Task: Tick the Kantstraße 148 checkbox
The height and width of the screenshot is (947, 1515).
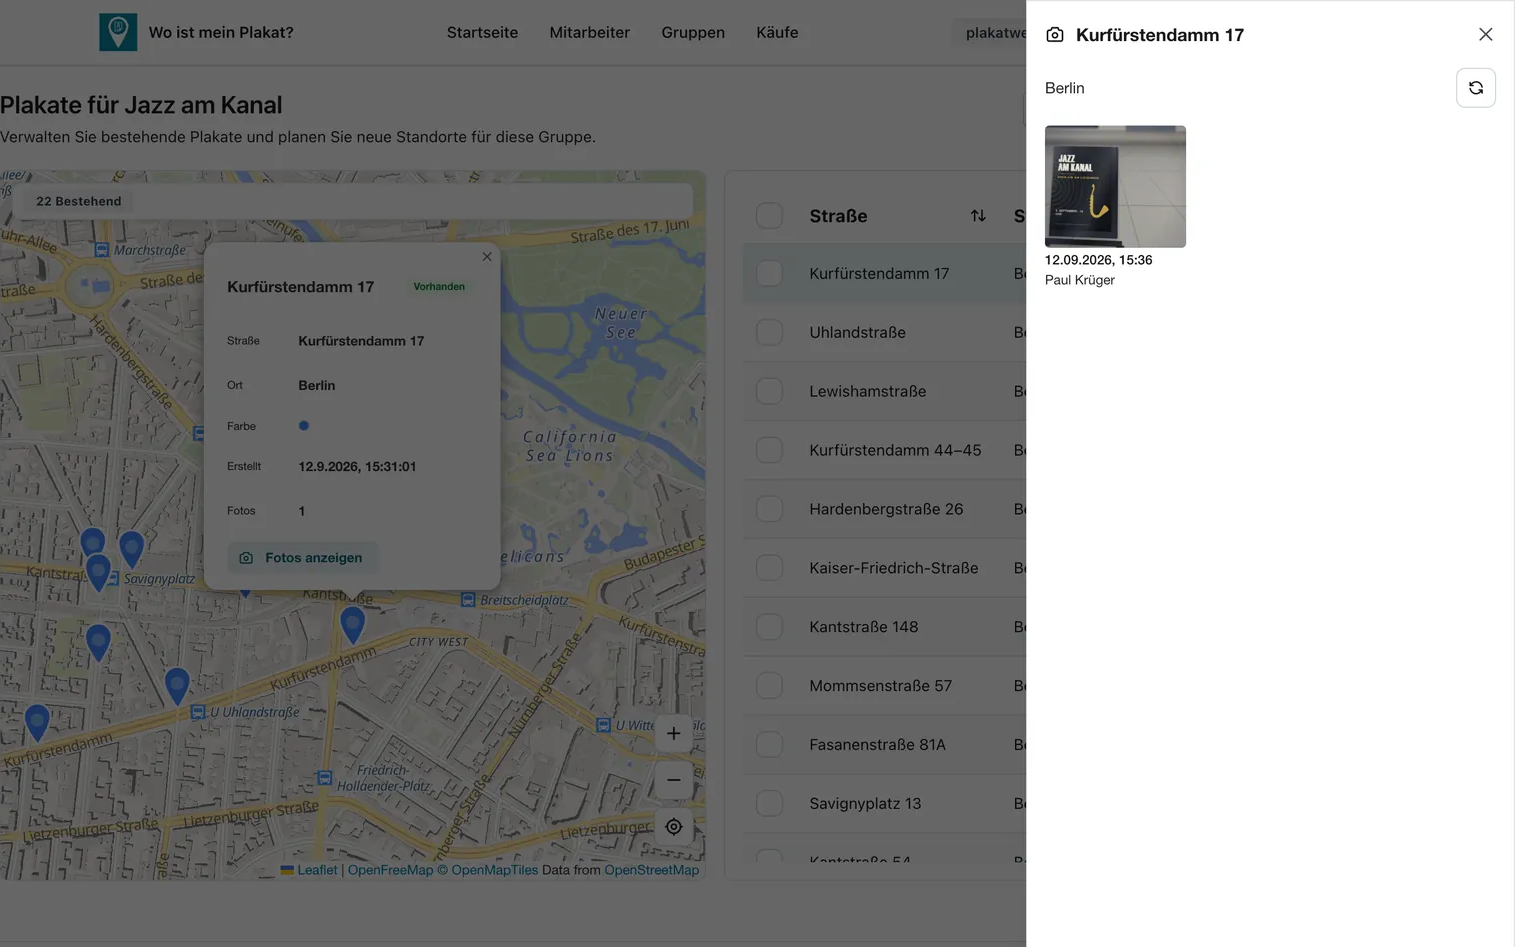Action: (769, 627)
